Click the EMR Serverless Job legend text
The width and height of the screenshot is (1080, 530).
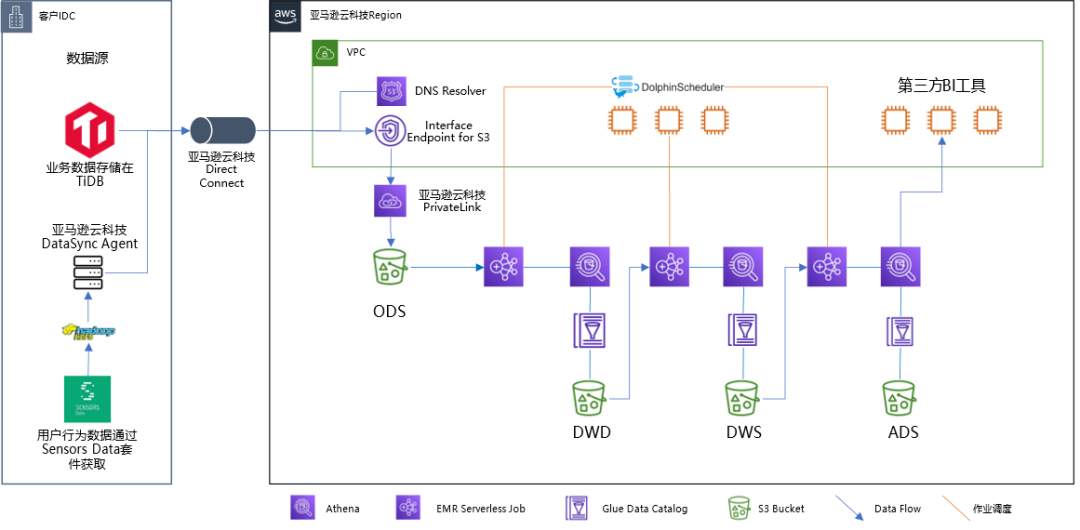tap(481, 509)
